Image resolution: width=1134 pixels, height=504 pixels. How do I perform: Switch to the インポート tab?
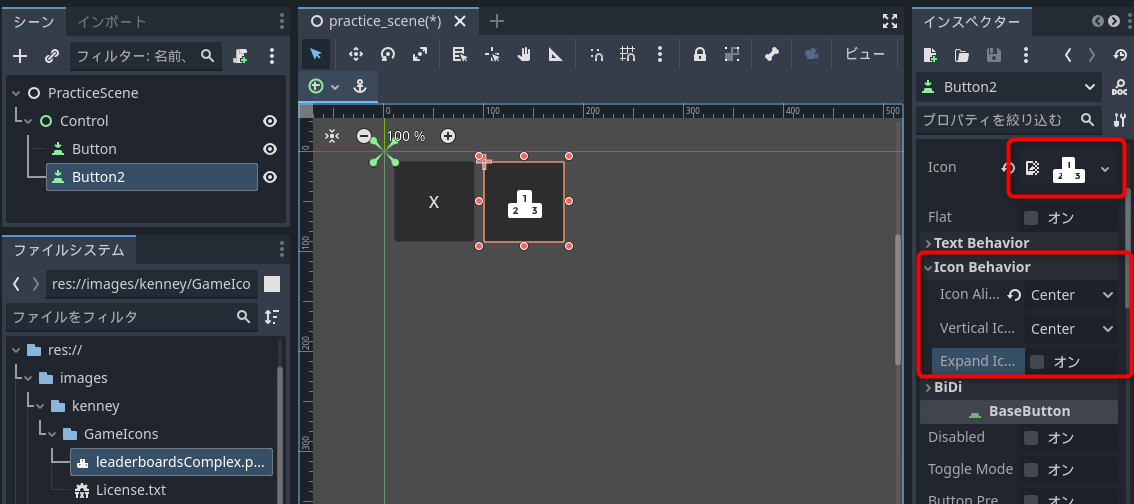(x=112, y=22)
